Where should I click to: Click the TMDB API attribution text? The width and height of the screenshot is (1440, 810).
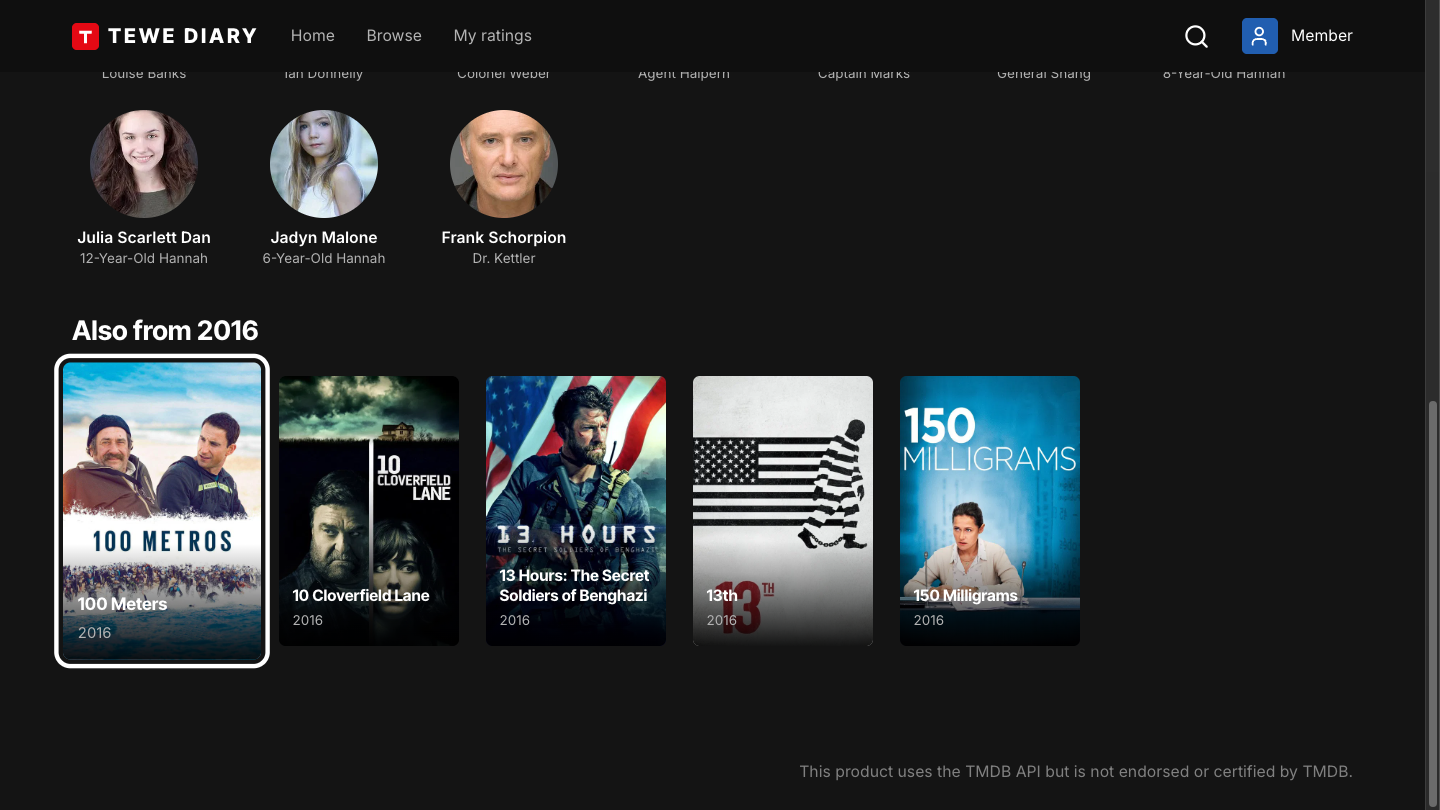pyautogui.click(x=1076, y=771)
